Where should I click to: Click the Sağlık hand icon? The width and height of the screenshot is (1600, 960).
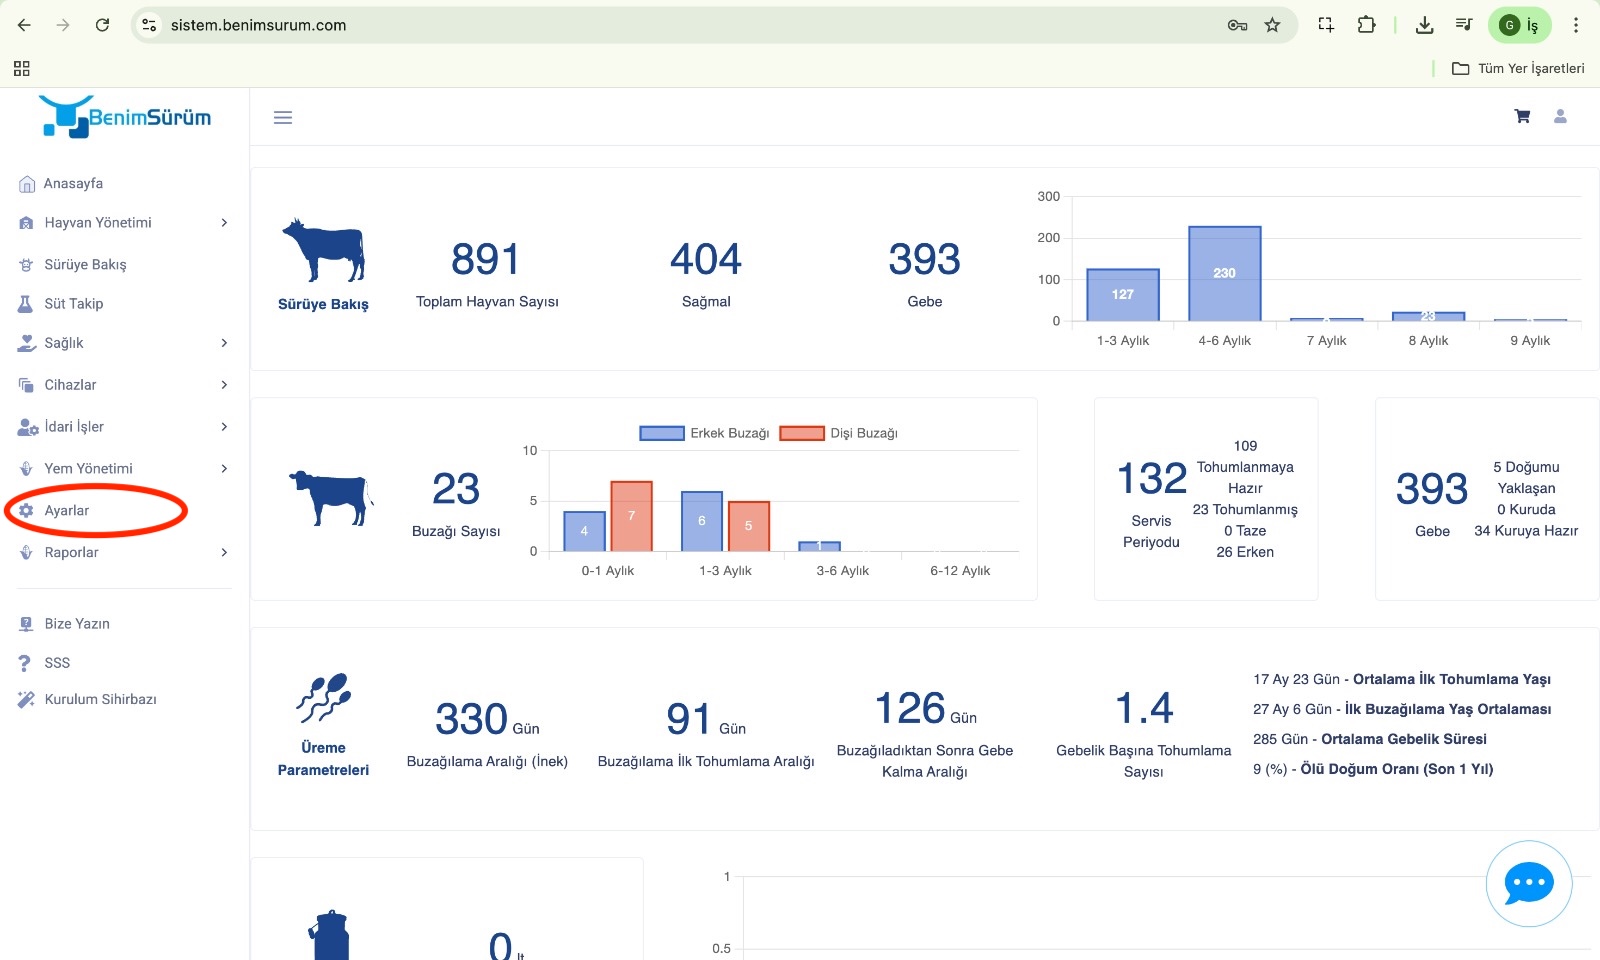coord(27,343)
